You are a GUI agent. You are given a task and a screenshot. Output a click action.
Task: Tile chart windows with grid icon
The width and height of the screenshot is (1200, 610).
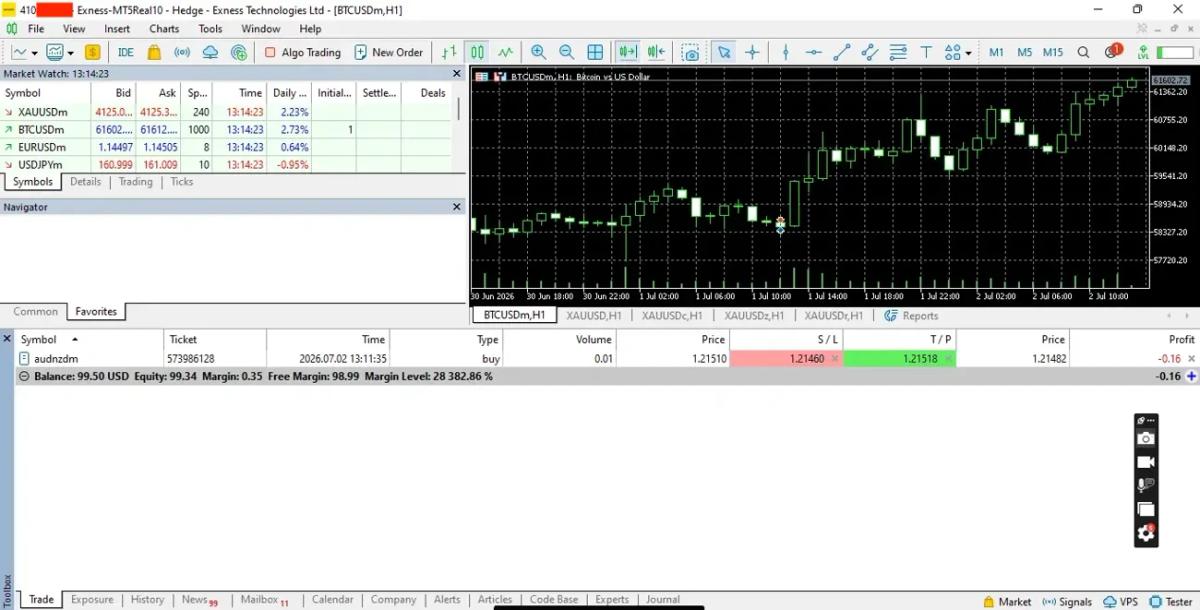point(595,52)
